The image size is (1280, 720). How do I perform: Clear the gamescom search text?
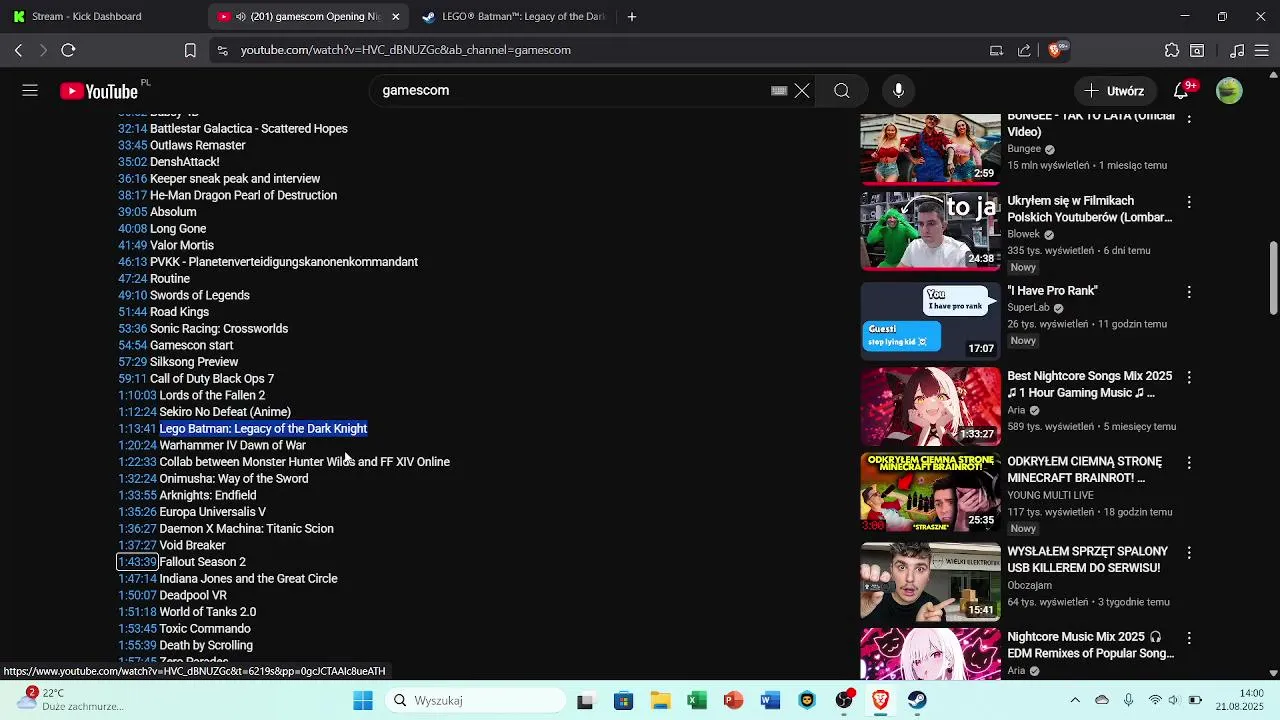[x=802, y=91]
